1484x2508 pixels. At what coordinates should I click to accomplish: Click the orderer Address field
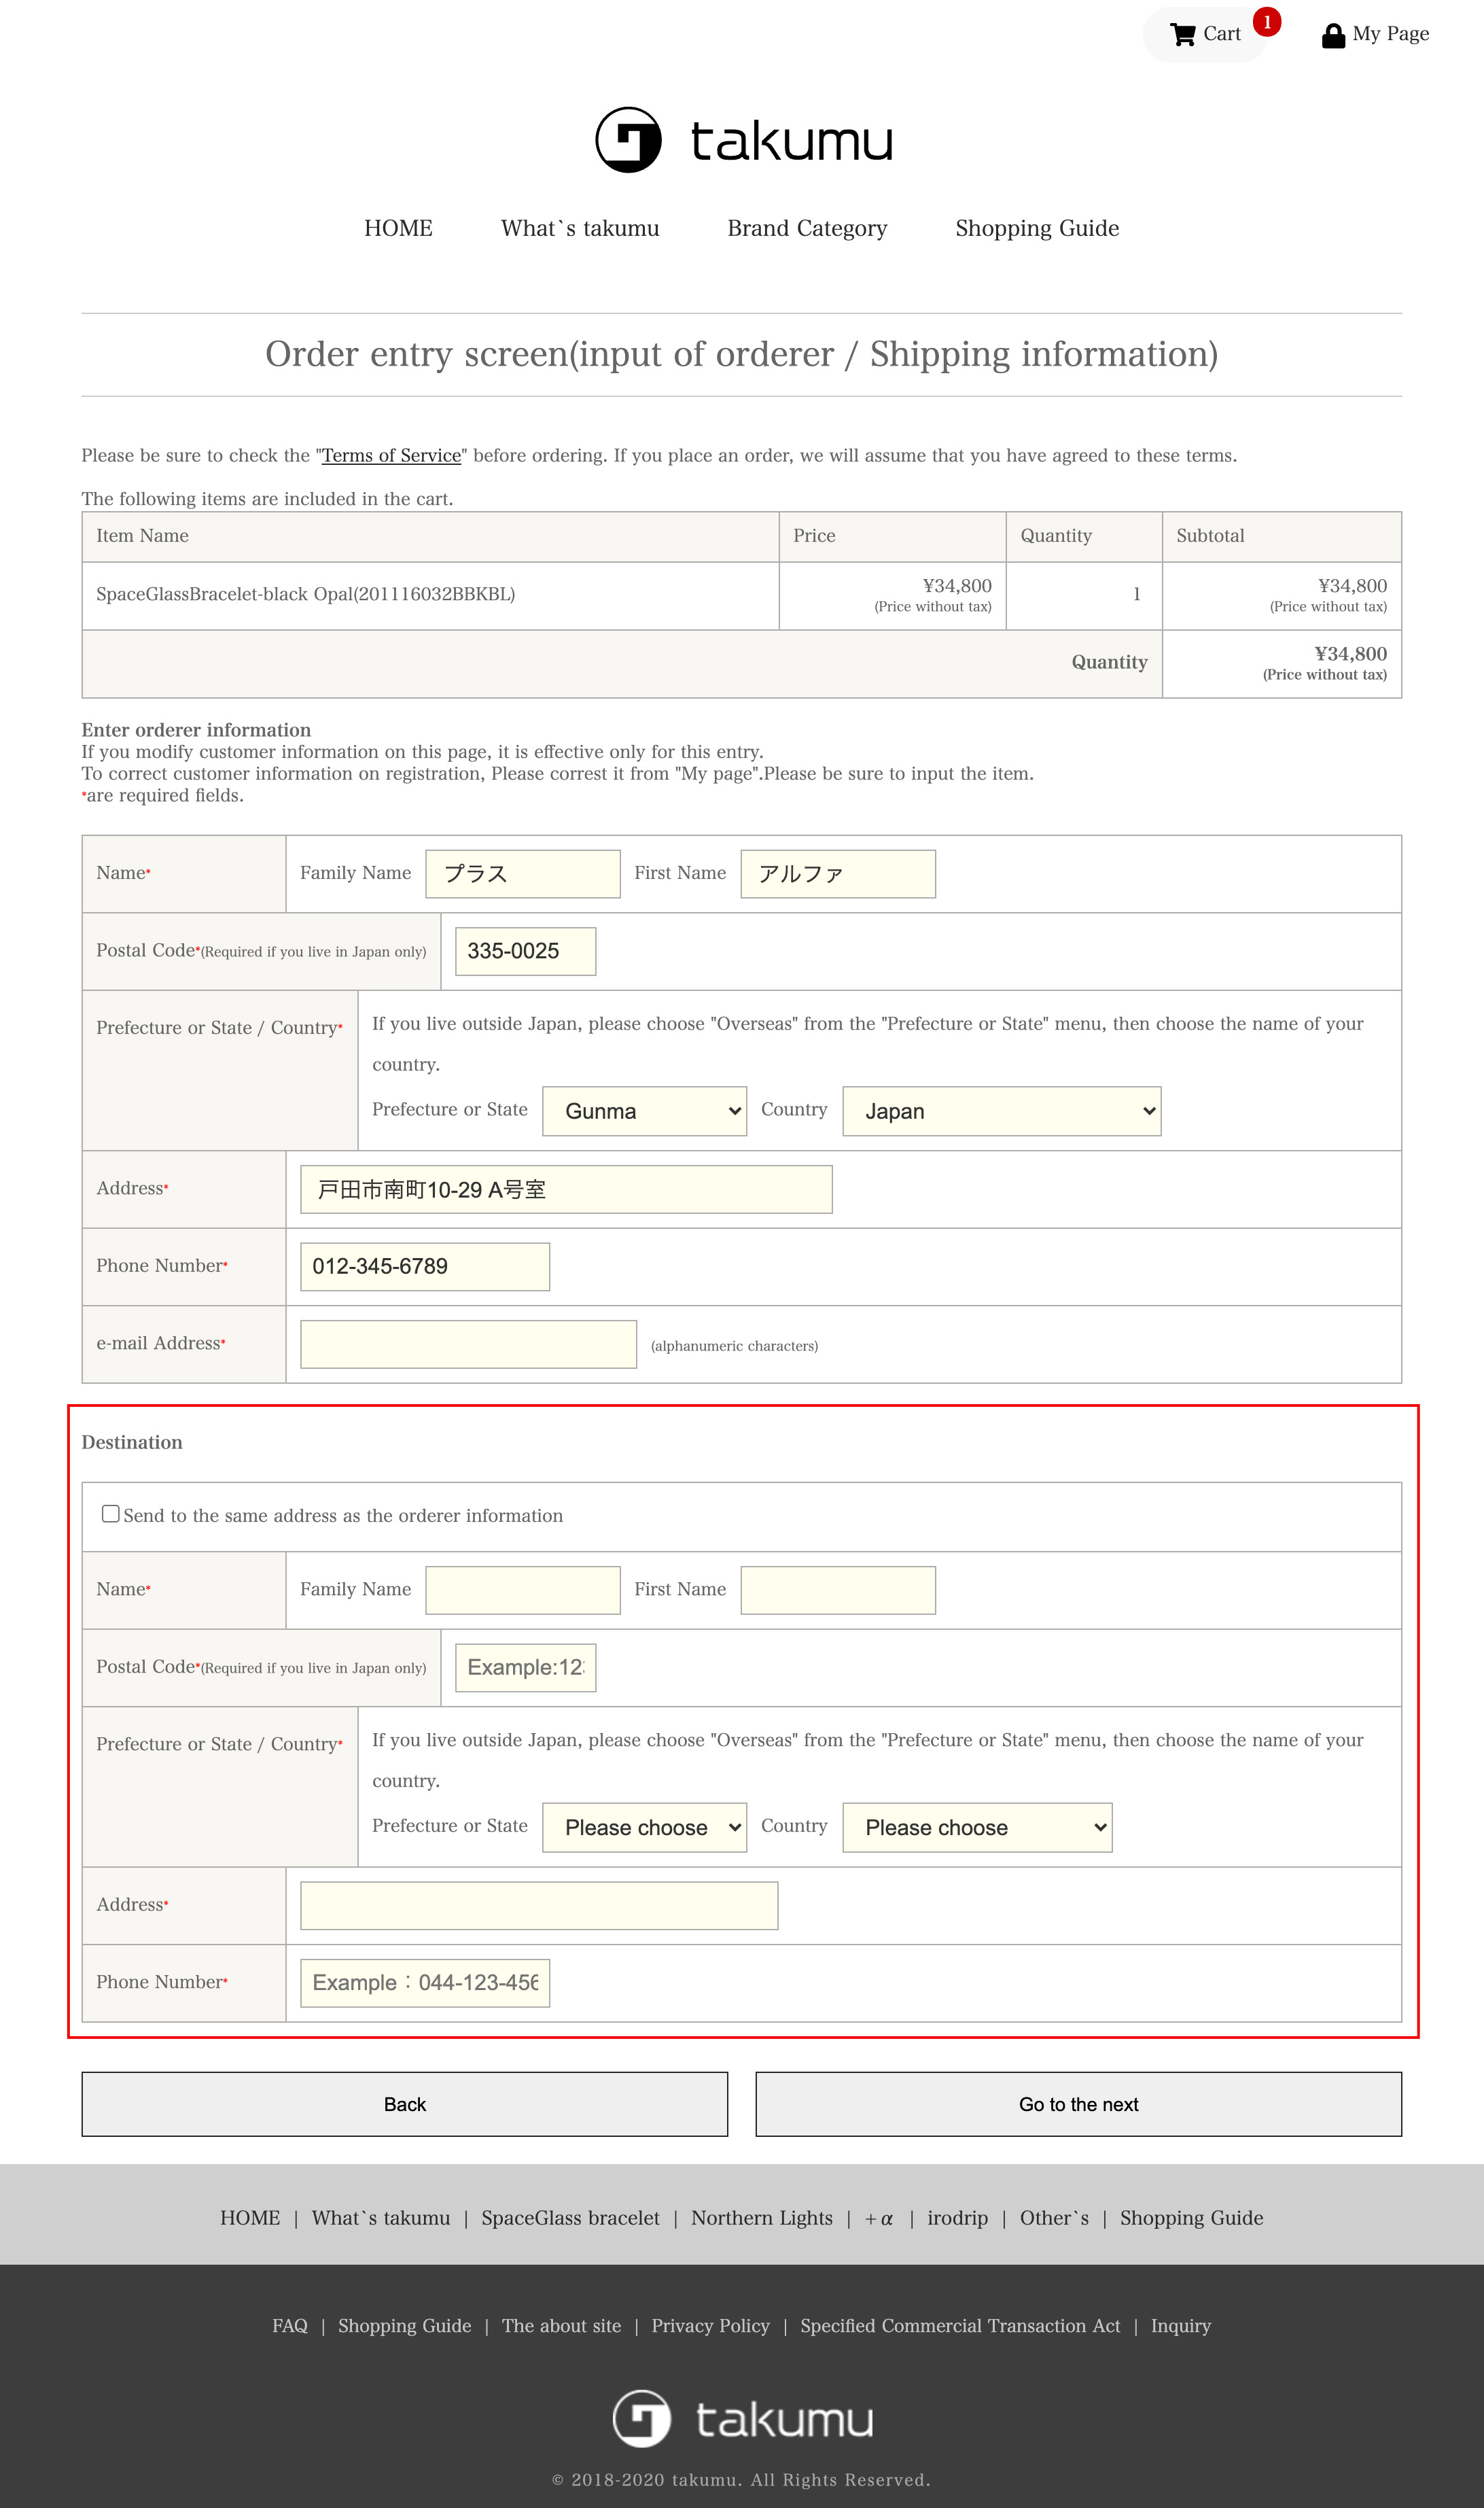point(566,1189)
